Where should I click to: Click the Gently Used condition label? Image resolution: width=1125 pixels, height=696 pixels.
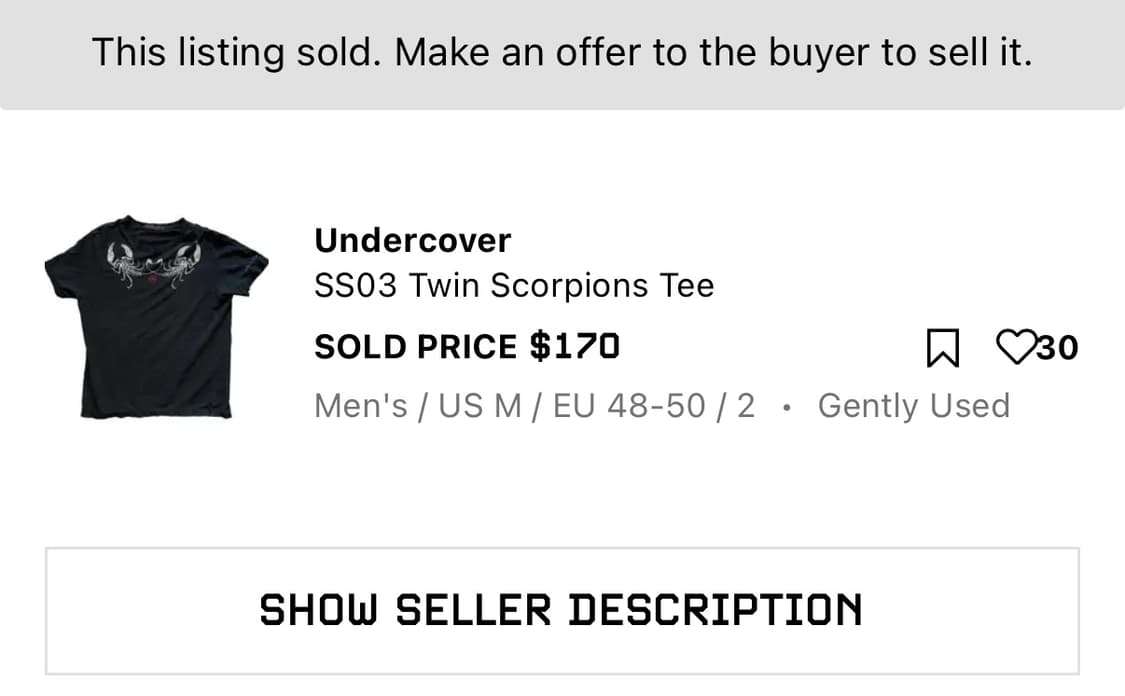pyautogui.click(x=914, y=406)
